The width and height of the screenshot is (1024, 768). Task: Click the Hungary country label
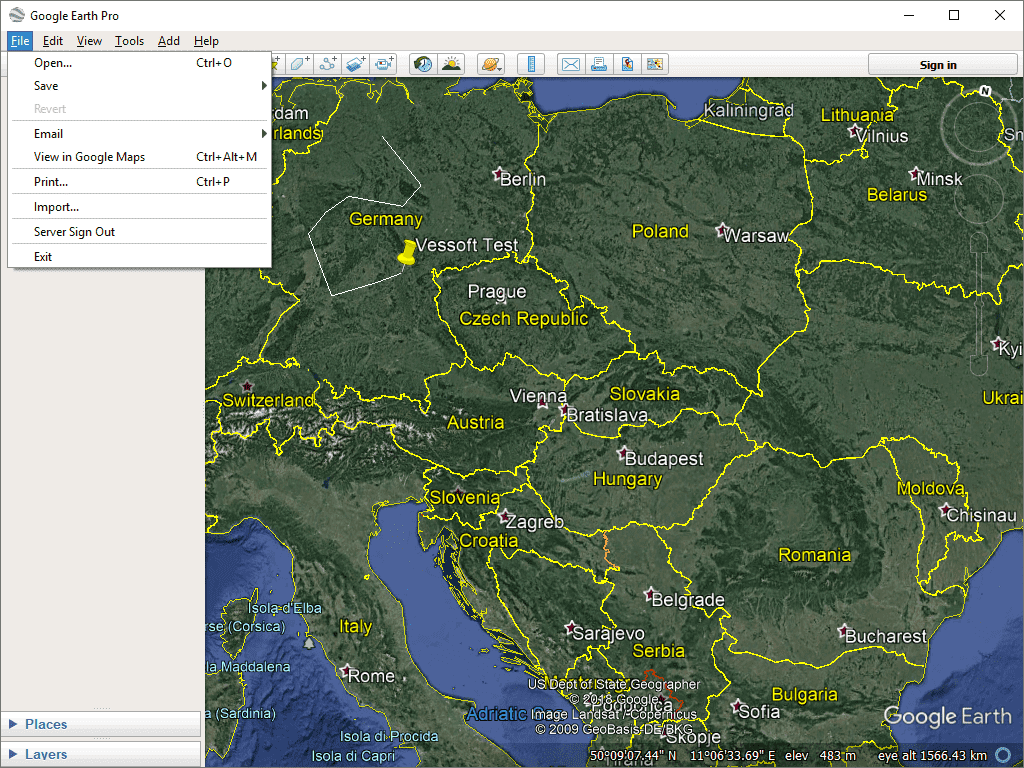628,479
